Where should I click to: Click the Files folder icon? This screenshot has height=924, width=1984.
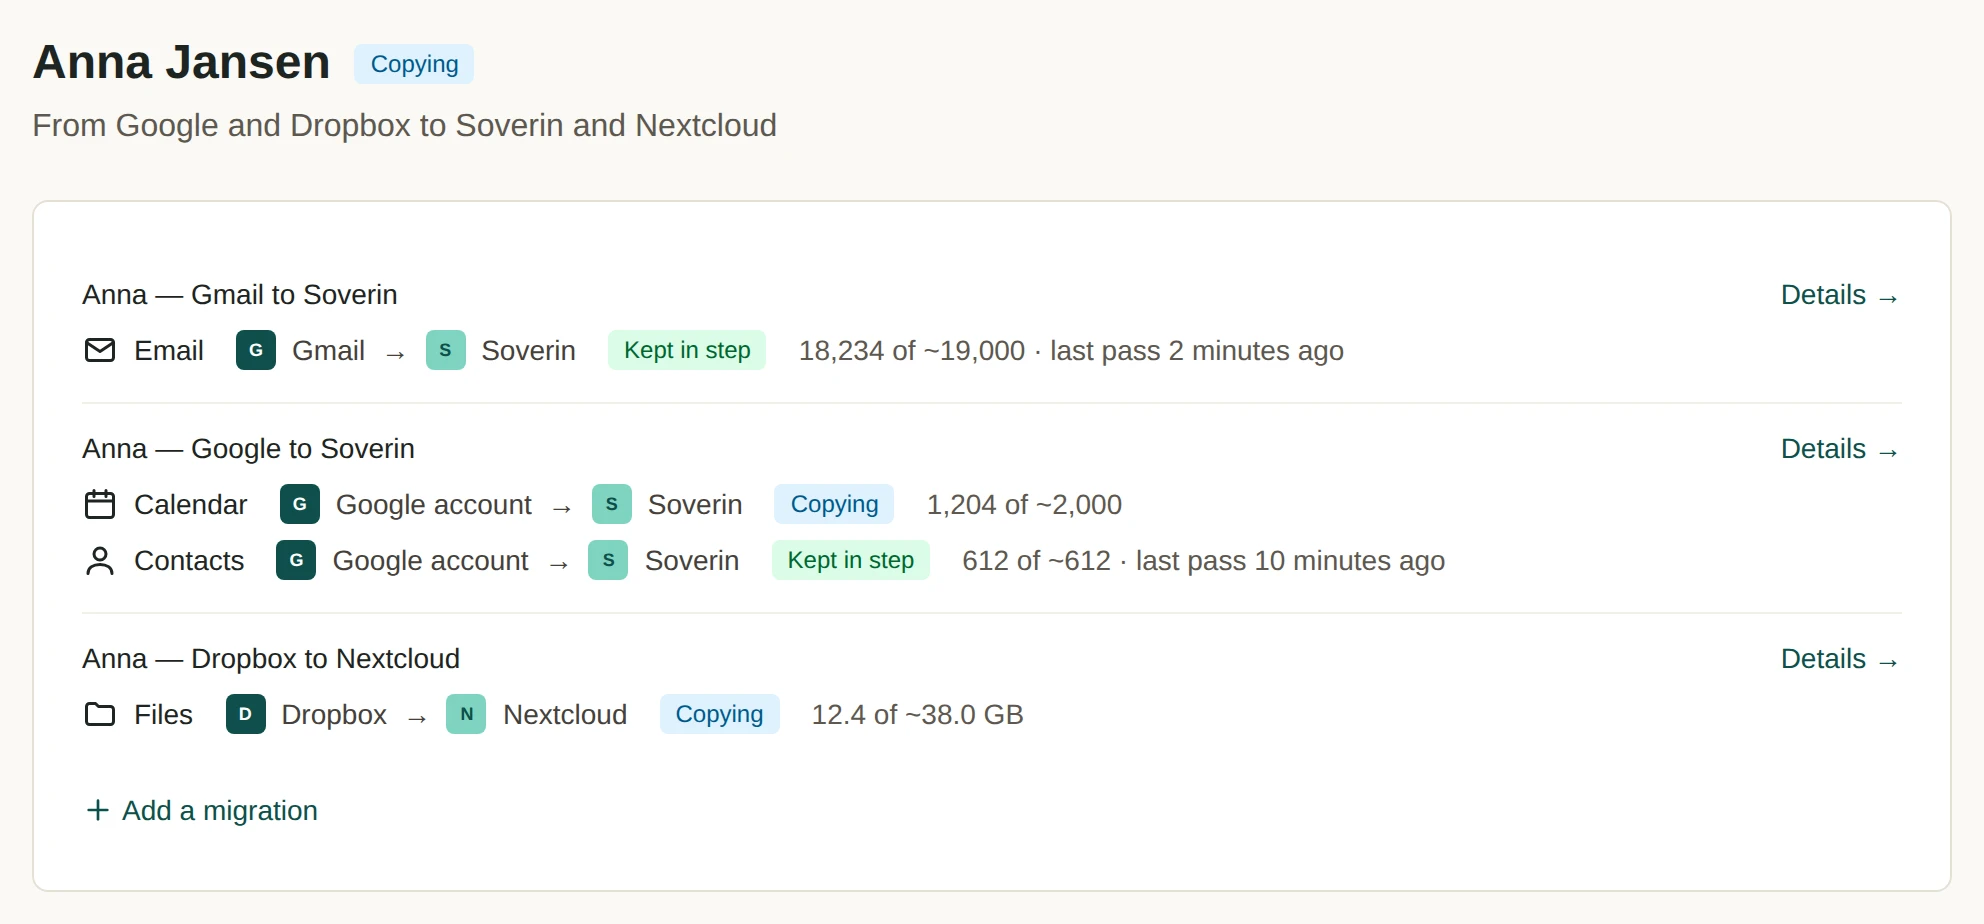pos(100,714)
